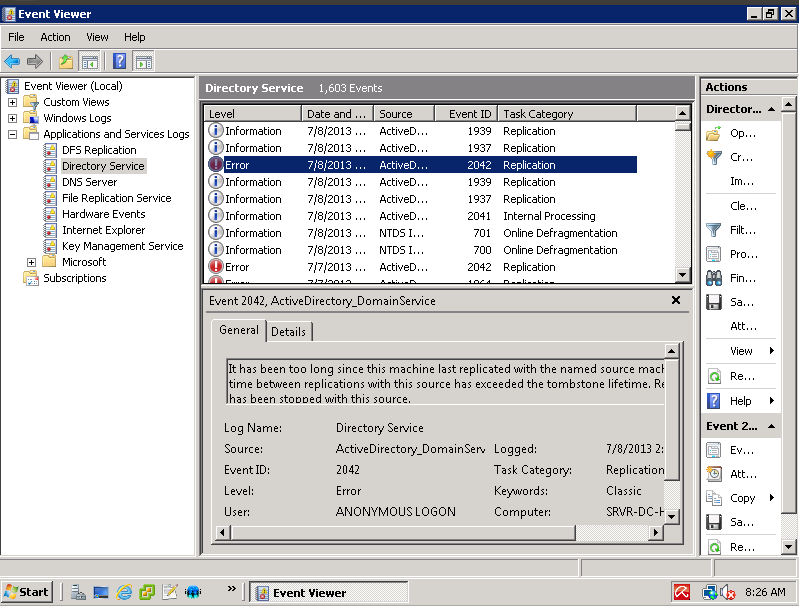Select Subscriptions in the tree

(x=75, y=278)
